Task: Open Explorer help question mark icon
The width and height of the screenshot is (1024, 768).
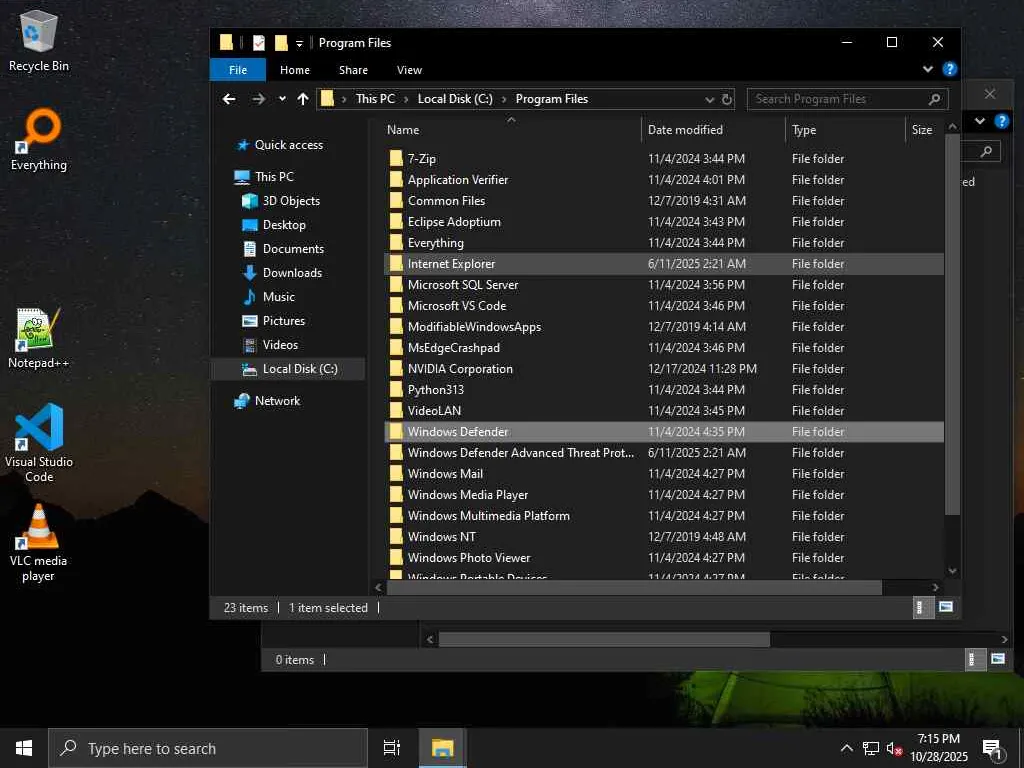Action: (x=950, y=69)
